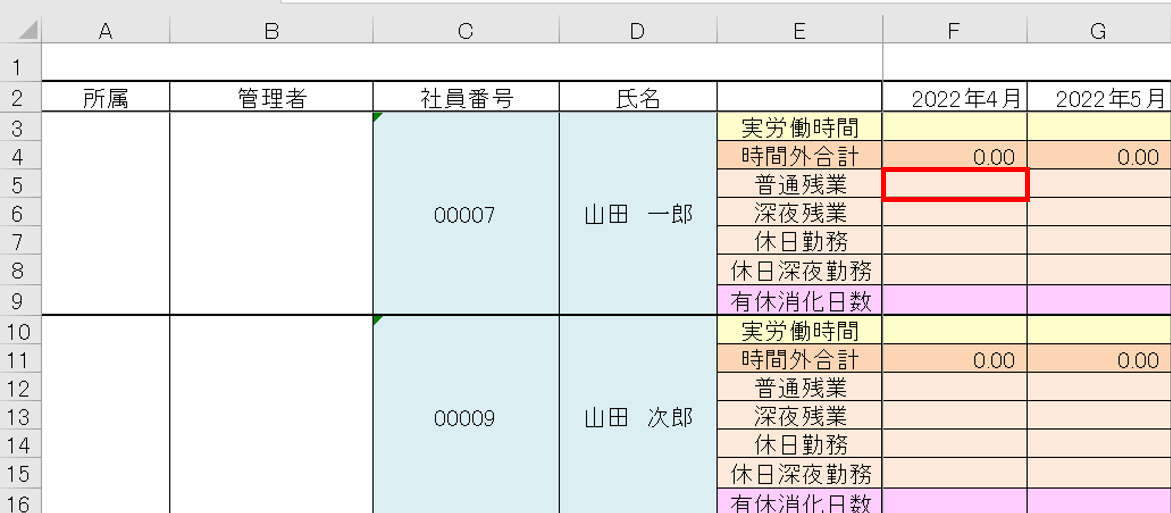Click the yellow April 実労働時間 cell in row 3
The image size is (1171, 513).
click(954, 128)
